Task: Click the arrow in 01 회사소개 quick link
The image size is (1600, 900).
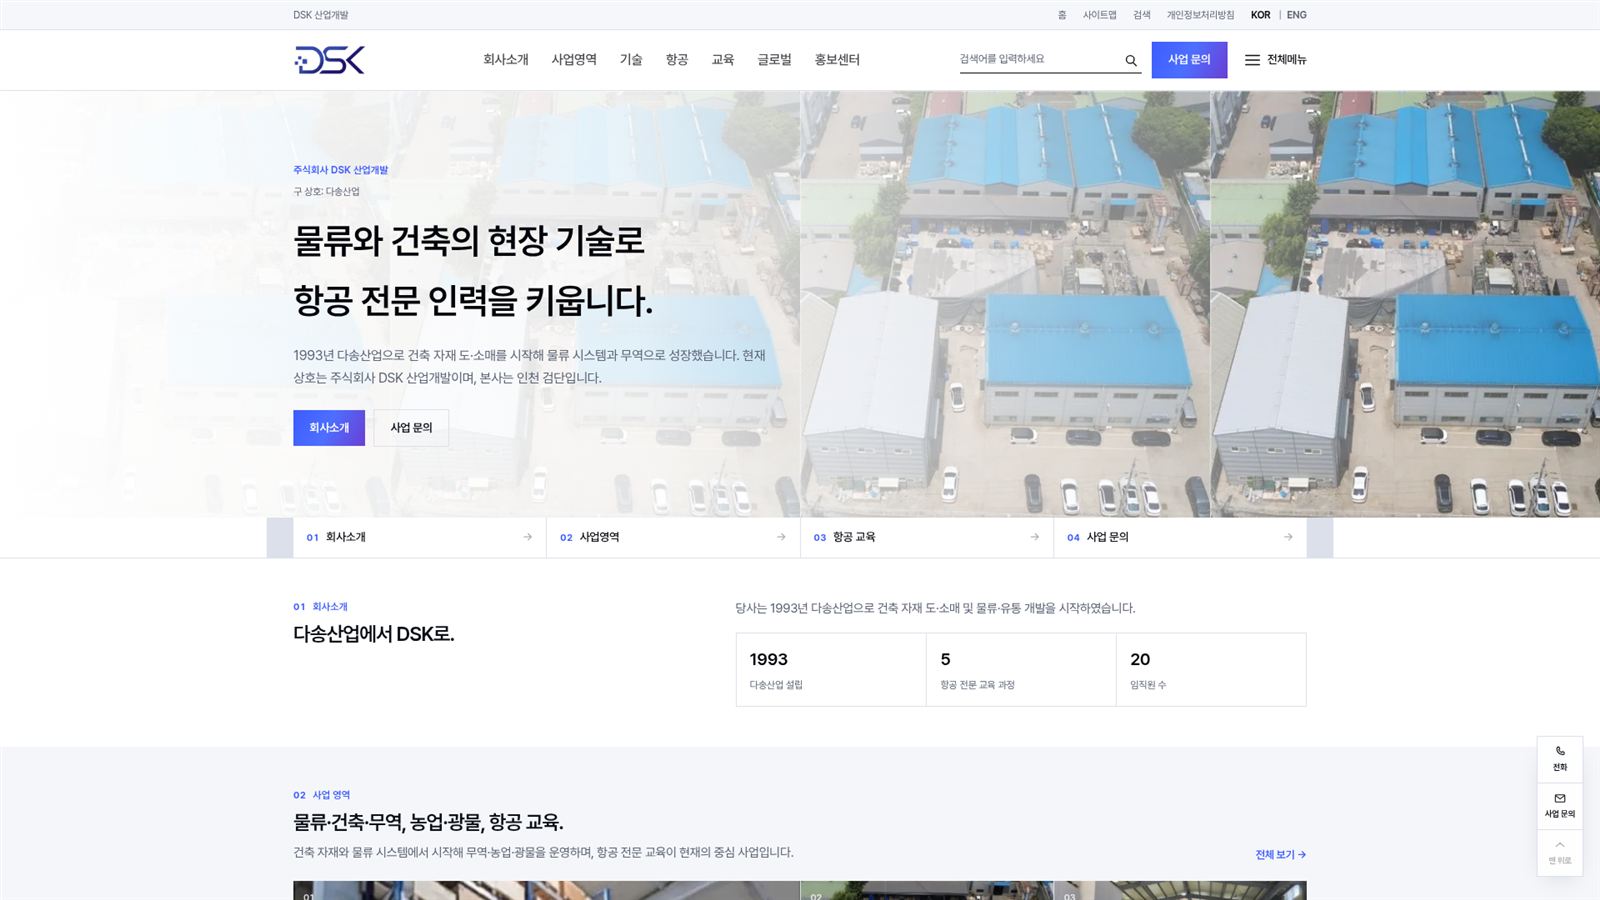Action: coord(527,537)
